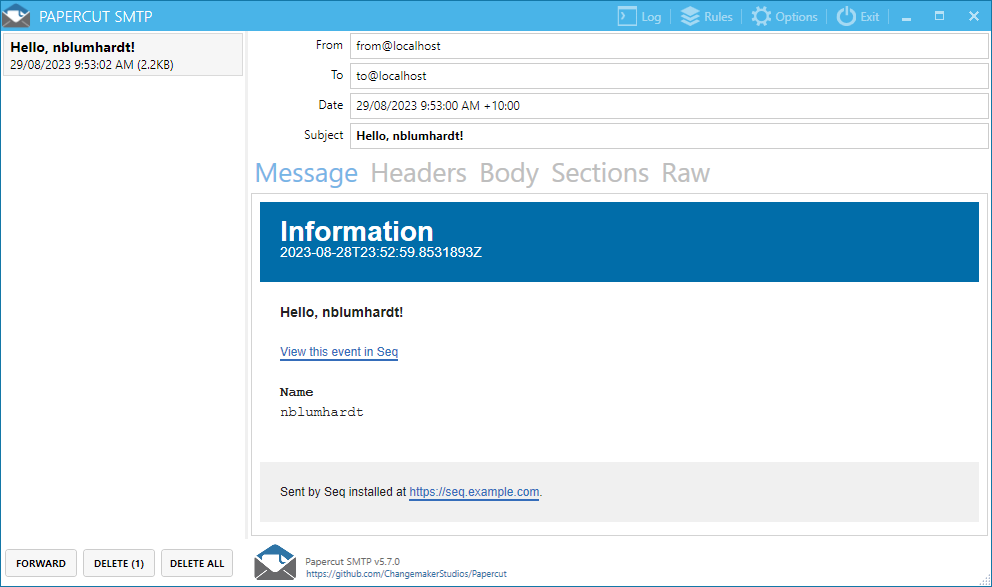
Task: Click the Date field
Action: tap(669, 106)
